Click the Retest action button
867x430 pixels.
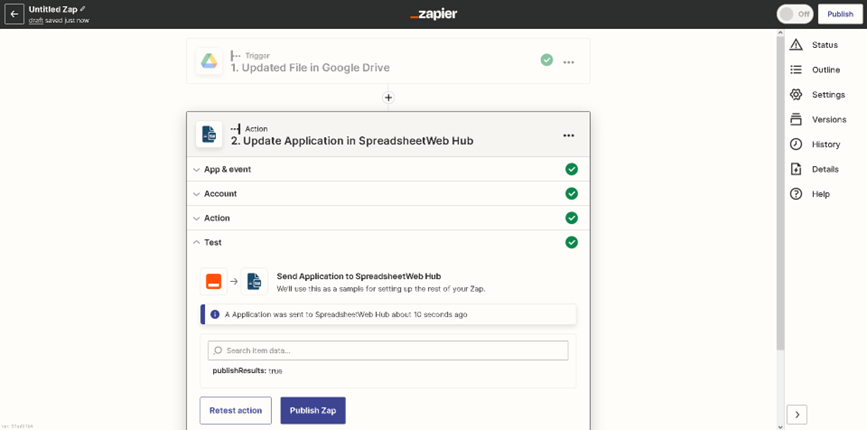pyautogui.click(x=235, y=410)
